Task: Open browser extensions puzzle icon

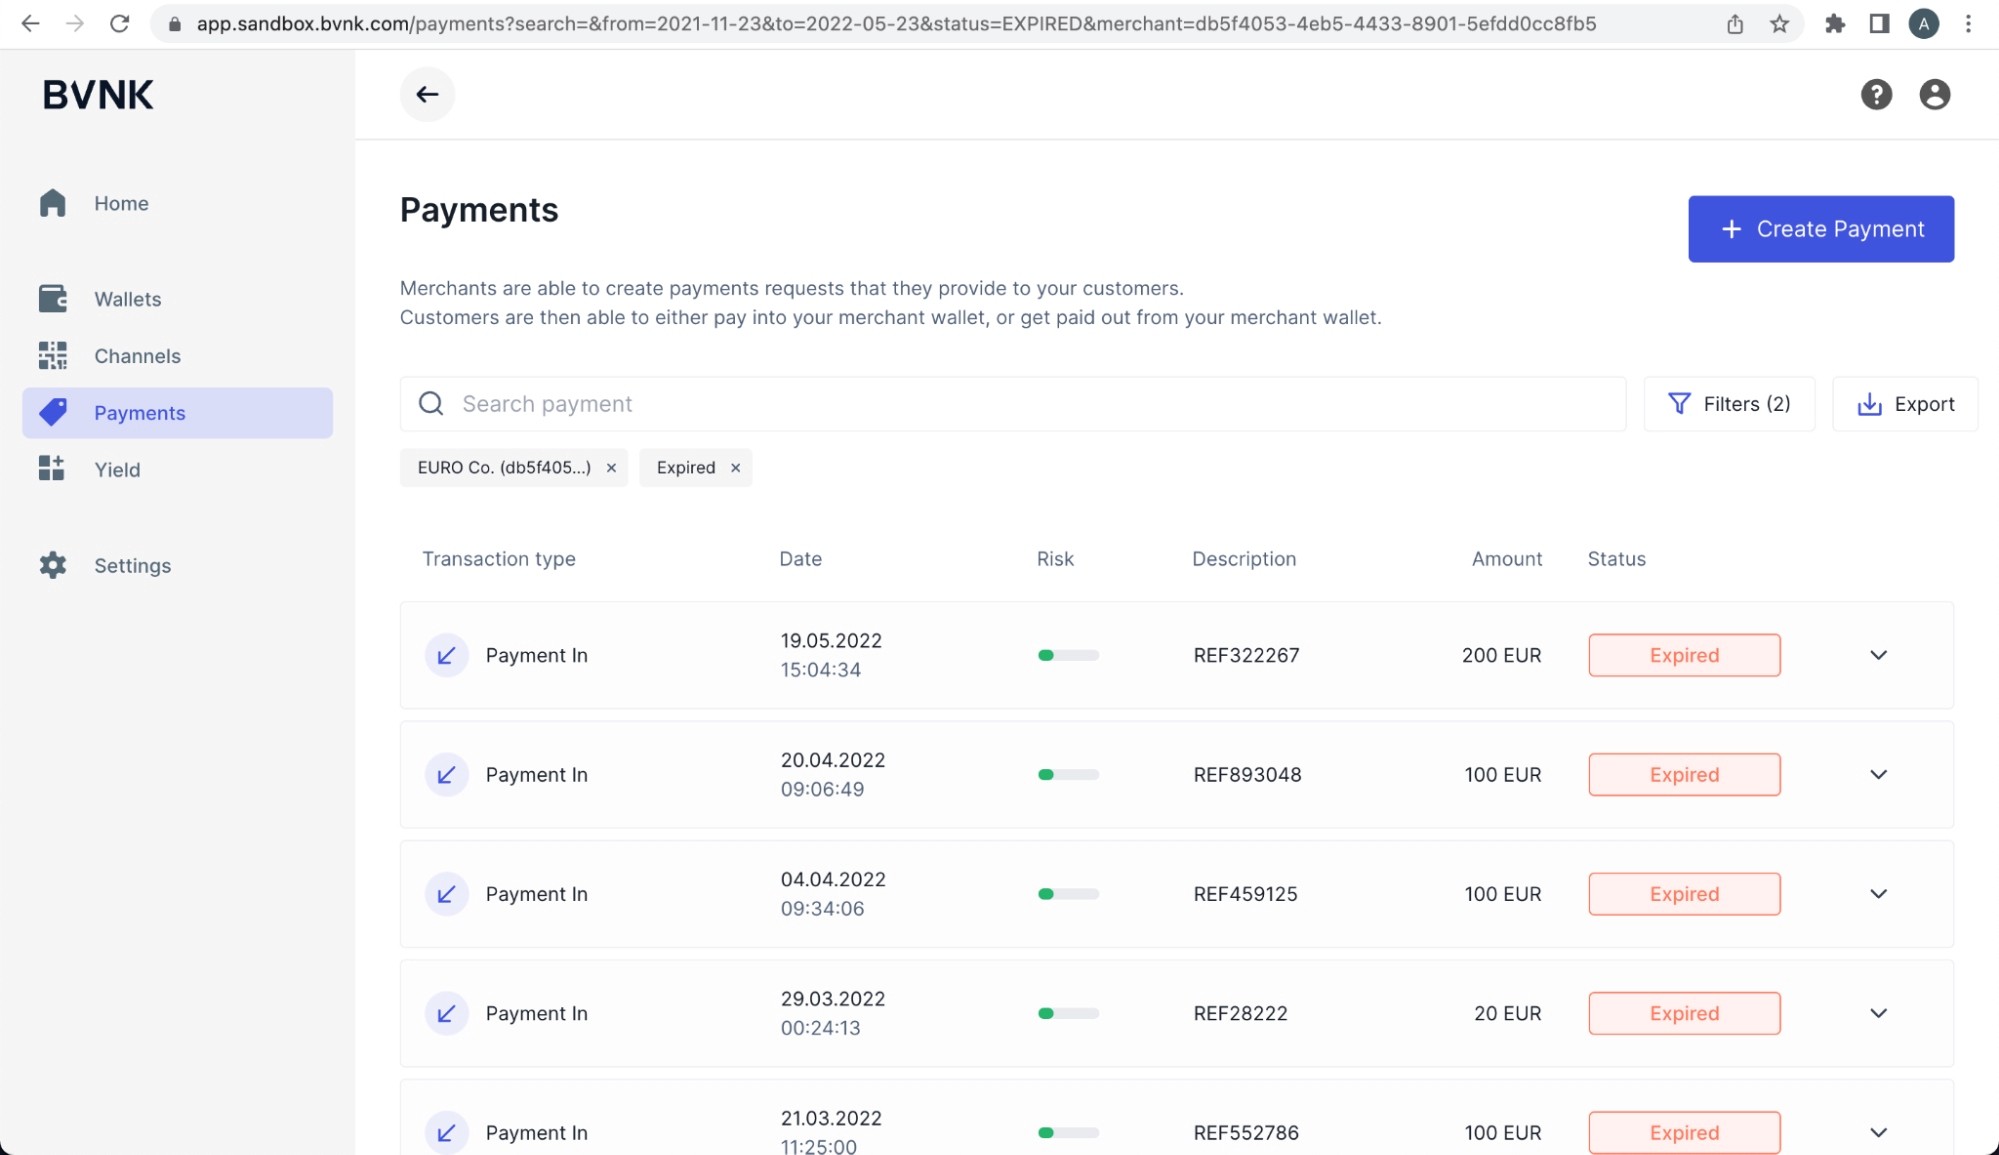Action: pyautogui.click(x=1834, y=24)
